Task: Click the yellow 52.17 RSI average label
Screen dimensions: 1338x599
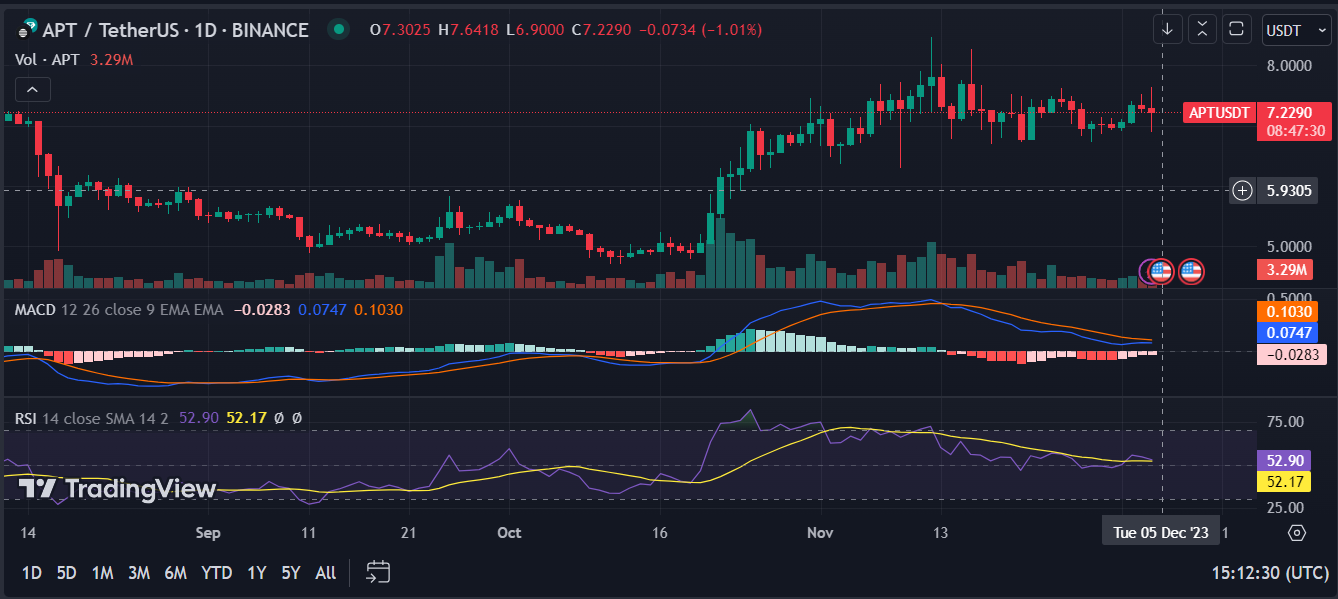Action: 1282,482
